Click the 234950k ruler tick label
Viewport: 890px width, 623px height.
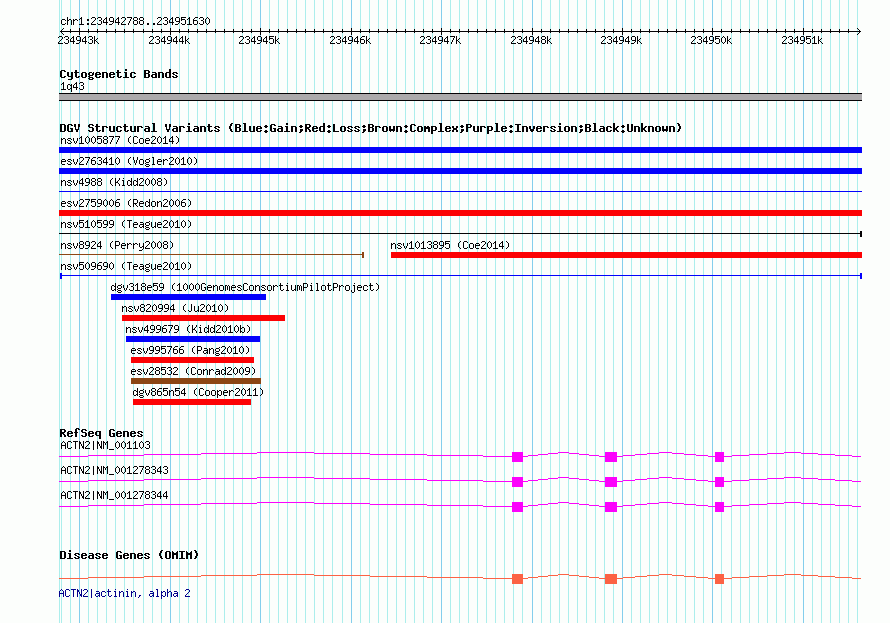click(711, 40)
